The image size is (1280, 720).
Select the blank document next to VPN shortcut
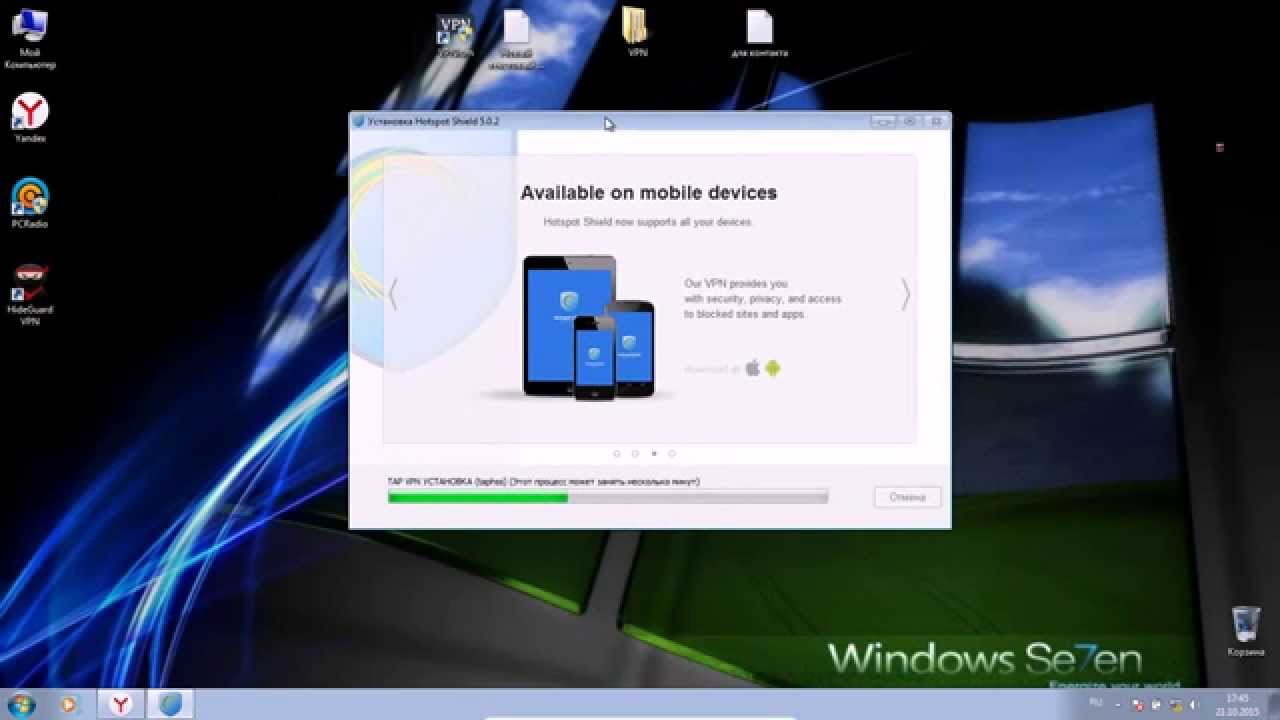coord(516,40)
